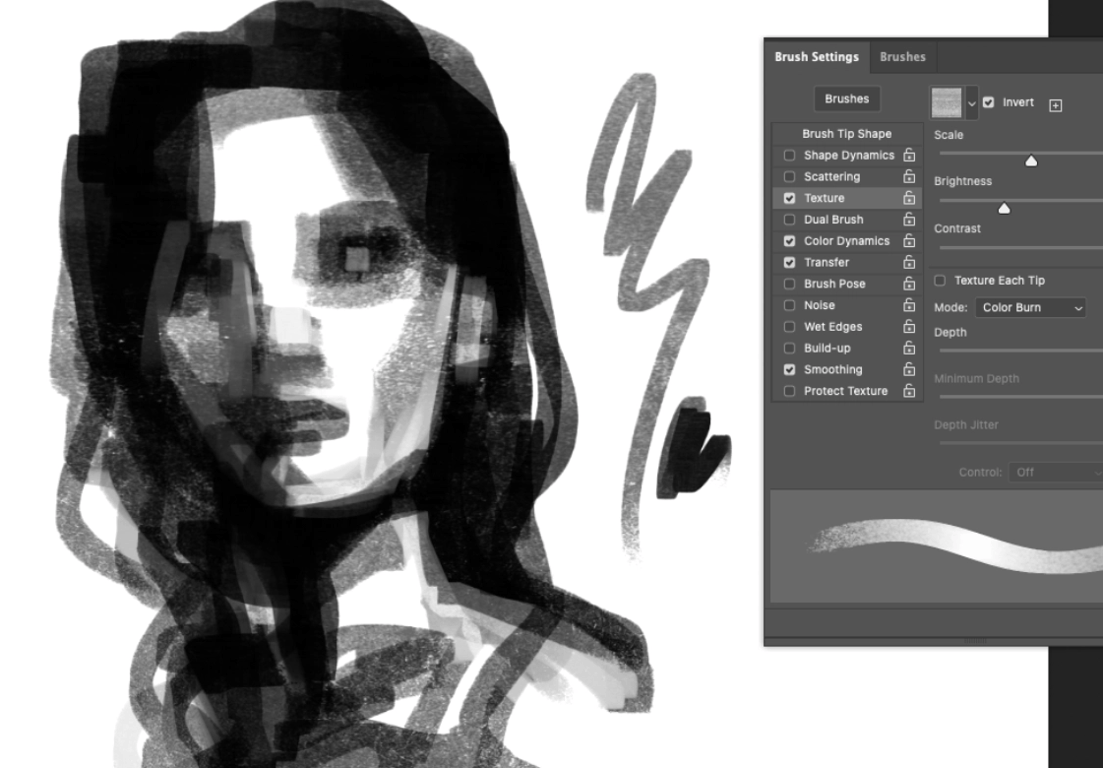
Task: Click the Contrast slider track
Action: click(1021, 248)
